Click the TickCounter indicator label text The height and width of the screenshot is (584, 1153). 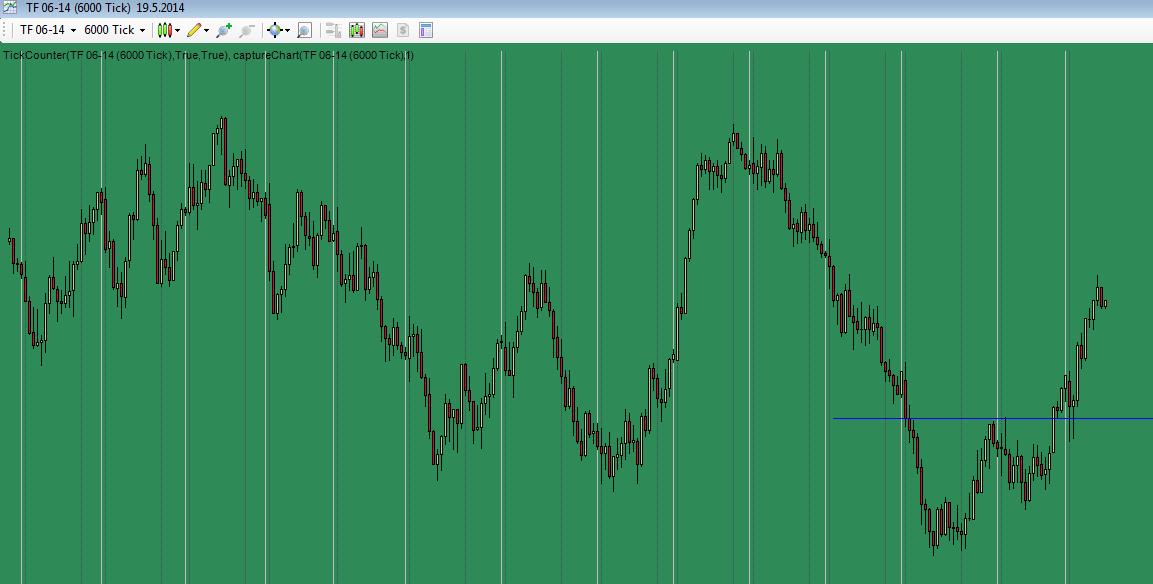pos(116,55)
